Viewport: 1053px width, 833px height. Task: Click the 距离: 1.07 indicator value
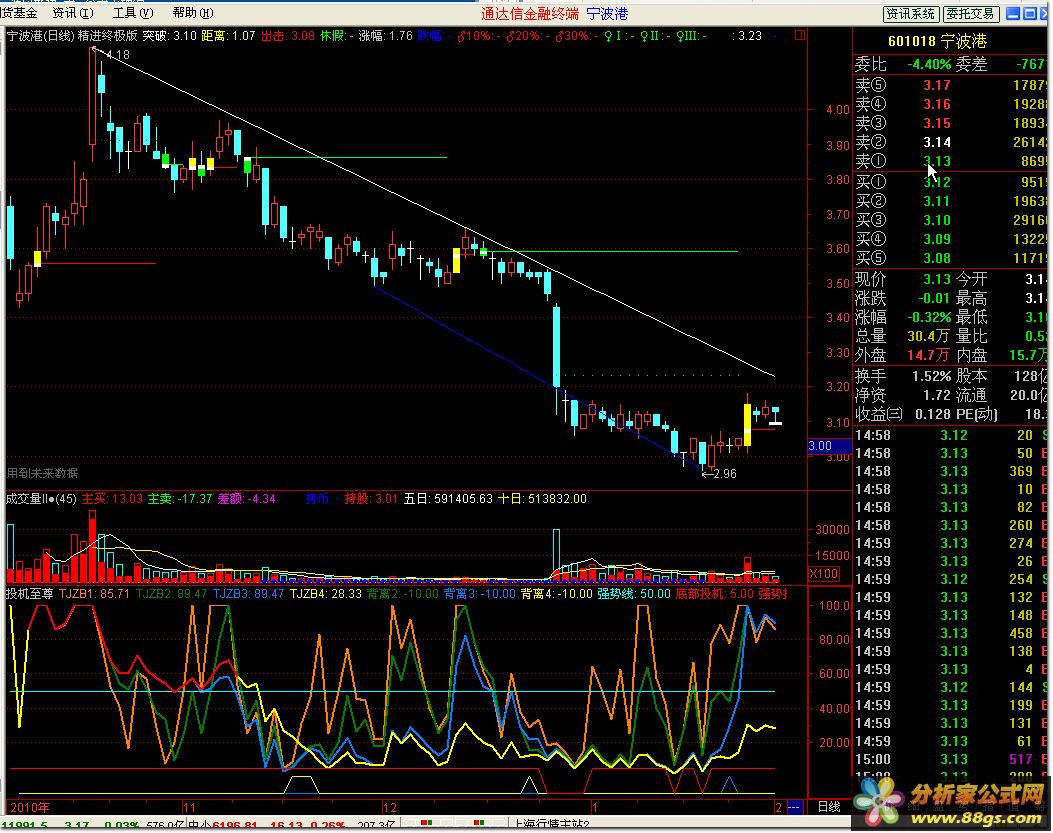[228, 36]
